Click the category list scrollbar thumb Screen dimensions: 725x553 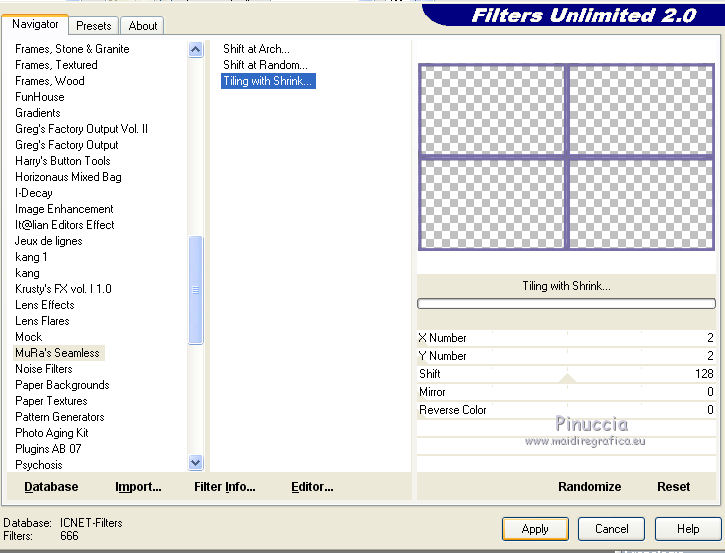pos(196,290)
